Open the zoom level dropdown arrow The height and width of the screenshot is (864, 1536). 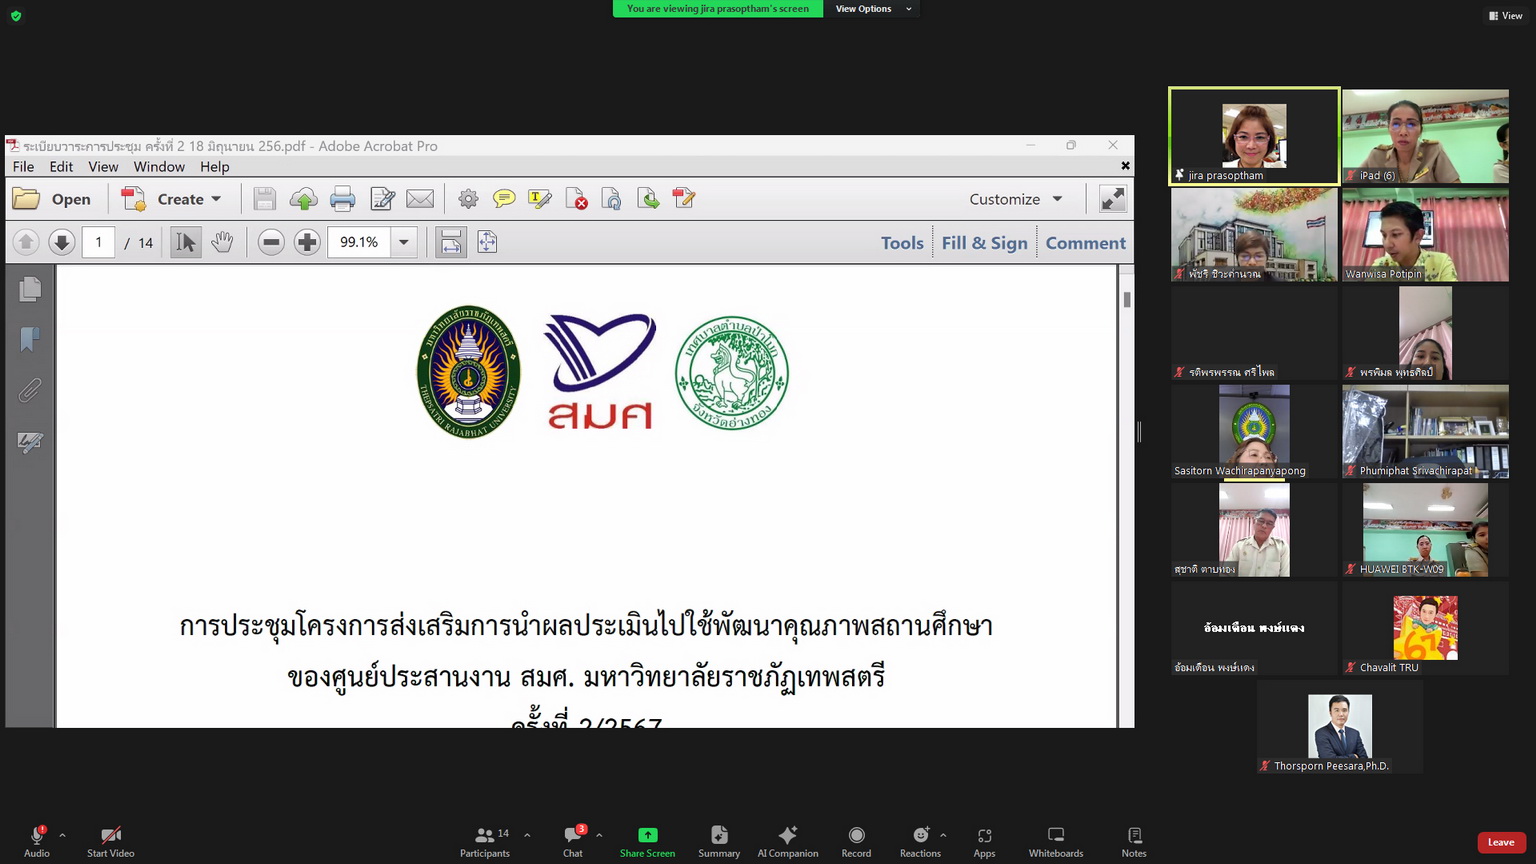click(x=404, y=242)
